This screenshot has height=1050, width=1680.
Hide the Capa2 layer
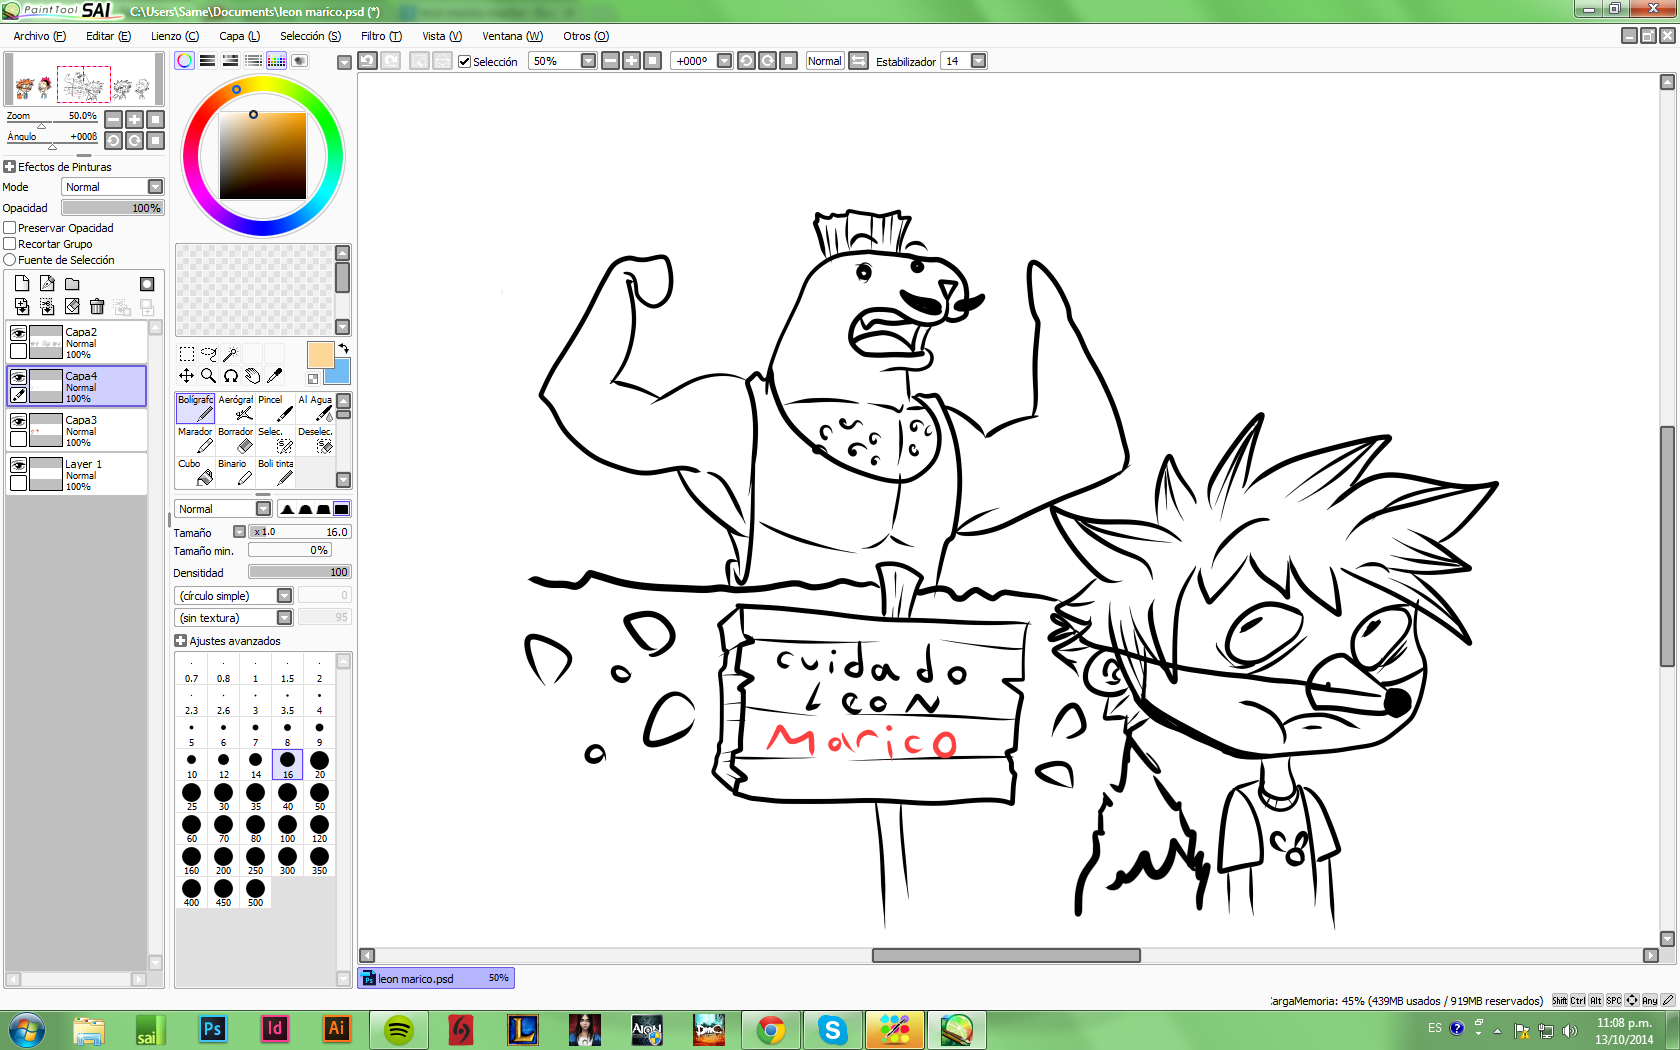(x=18, y=333)
